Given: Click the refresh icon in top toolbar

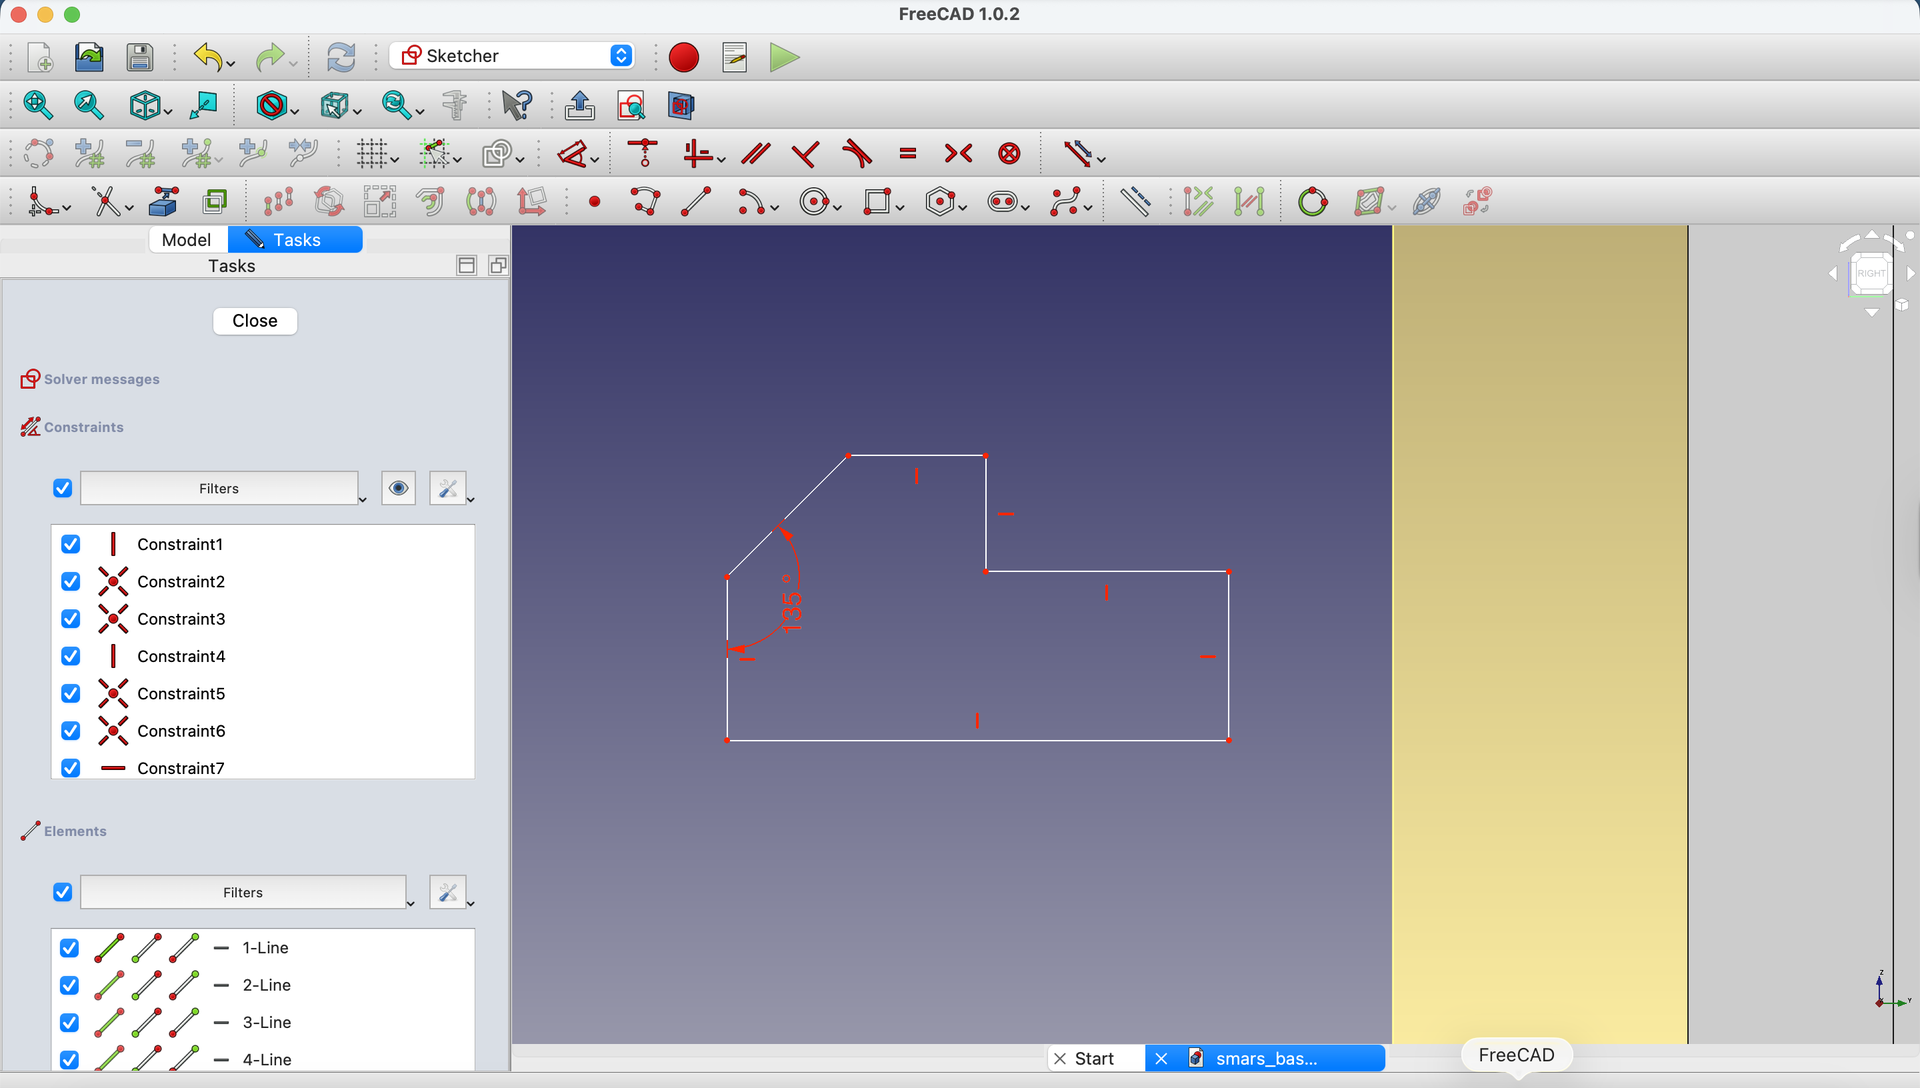Looking at the screenshot, I should [341, 57].
